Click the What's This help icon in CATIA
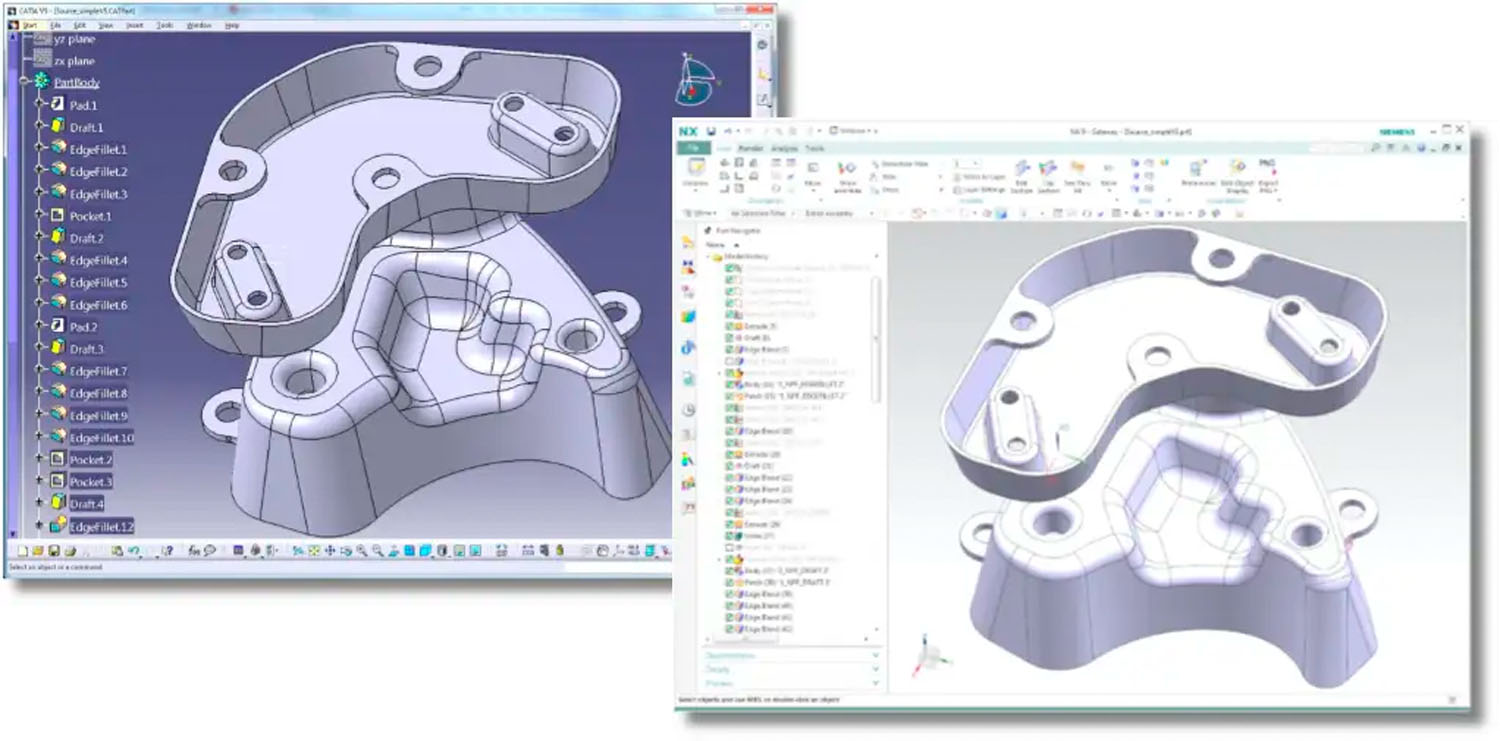Image resolution: width=1500 pixels, height=741 pixels. coord(167,551)
